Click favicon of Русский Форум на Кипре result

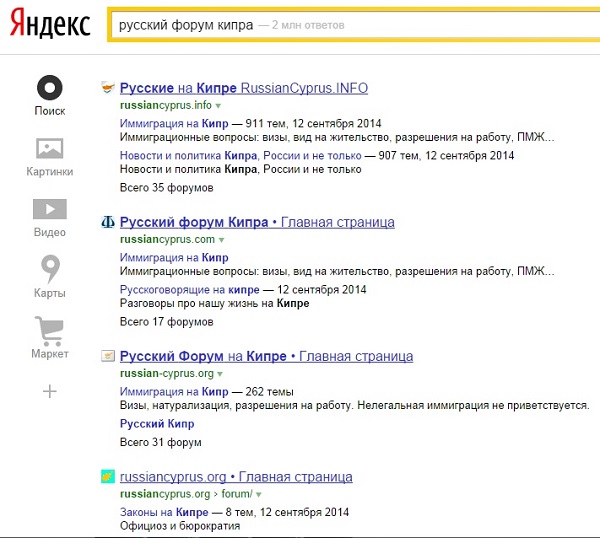coord(108,356)
